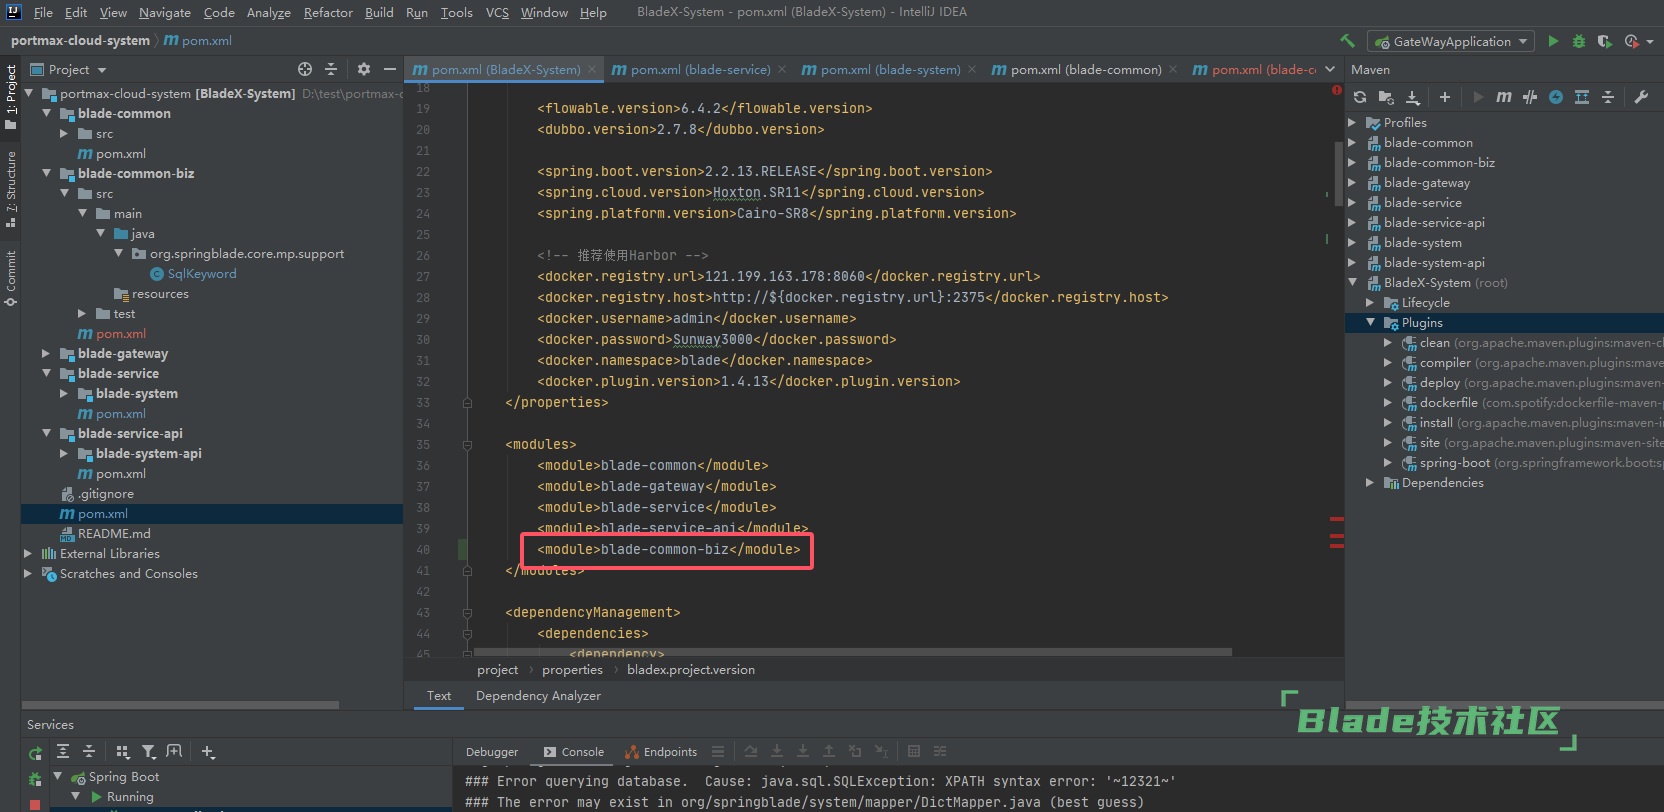Collapse all in the Project panel
This screenshot has height=812, width=1664.
pos(331,69)
